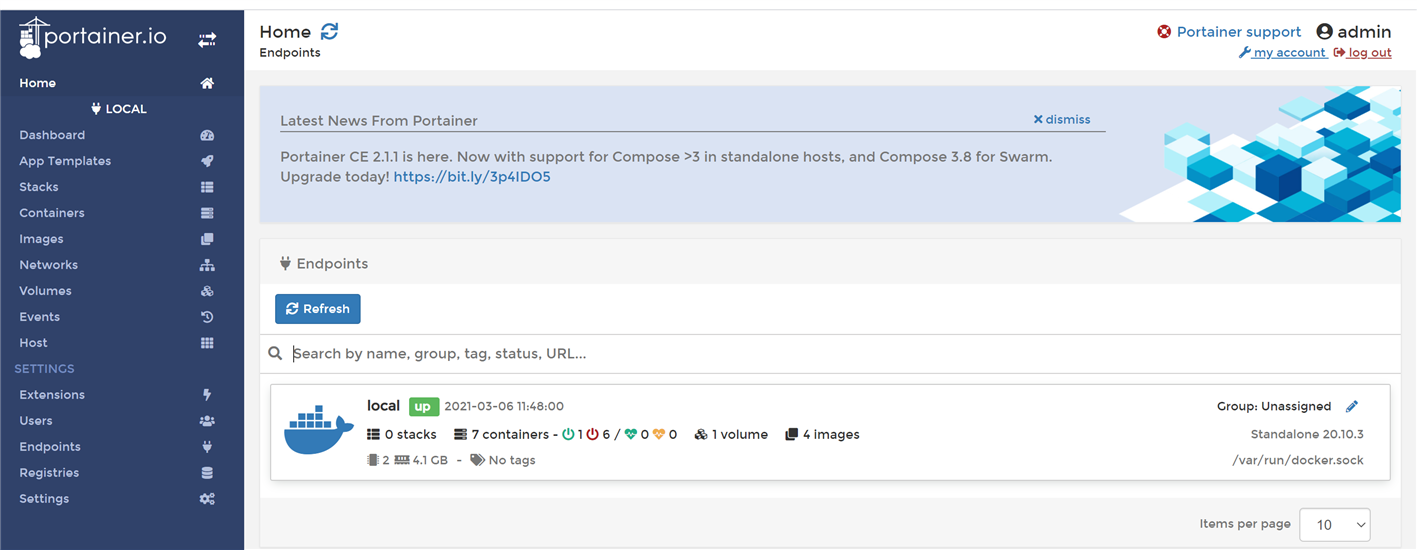
Task: Open the Host menu item
Action: (33, 343)
